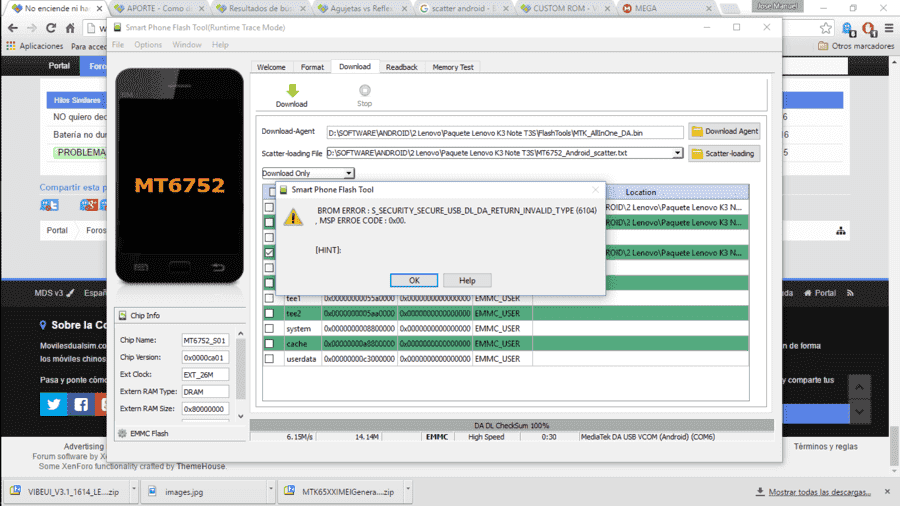This screenshot has height=506, width=900.
Task: Click the Download Agent folder button
Action: [724, 131]
